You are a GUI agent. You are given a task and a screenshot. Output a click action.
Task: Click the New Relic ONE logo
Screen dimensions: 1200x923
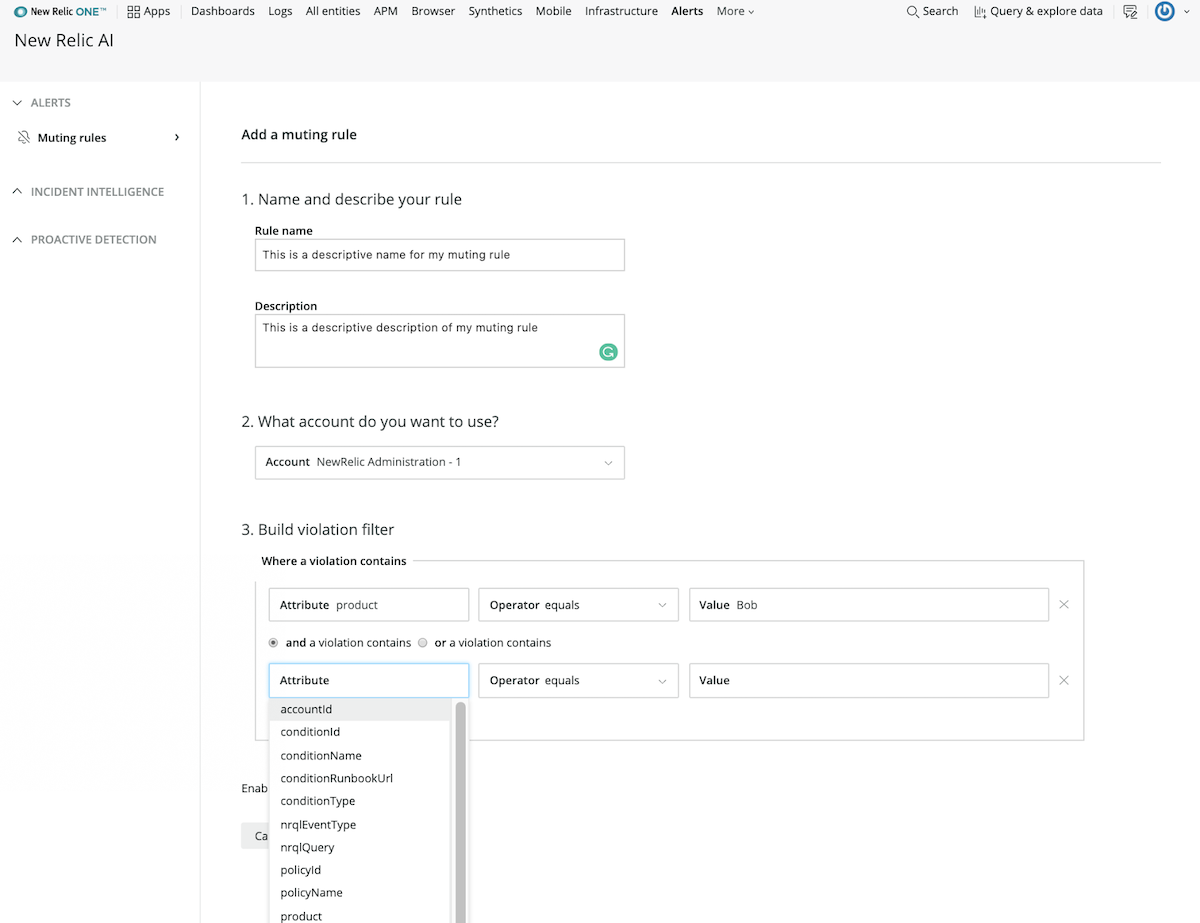coord(60,11)
